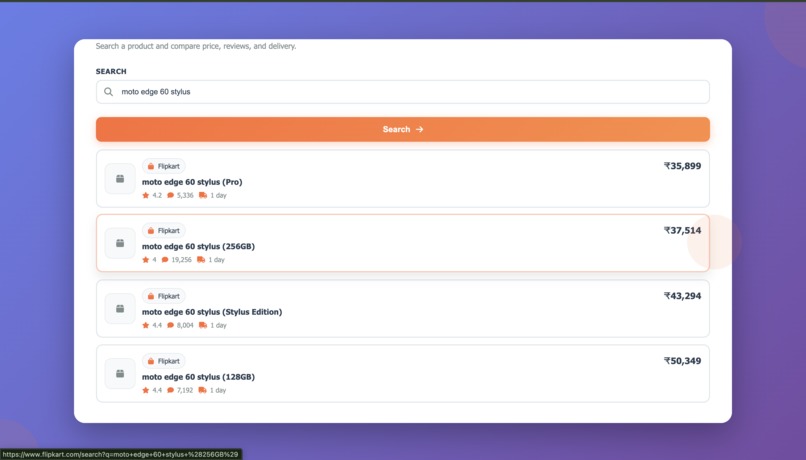Viewport: 806px width, 460px height.
Task: Click the 4.2 rating value
Action: pos(157,195)
